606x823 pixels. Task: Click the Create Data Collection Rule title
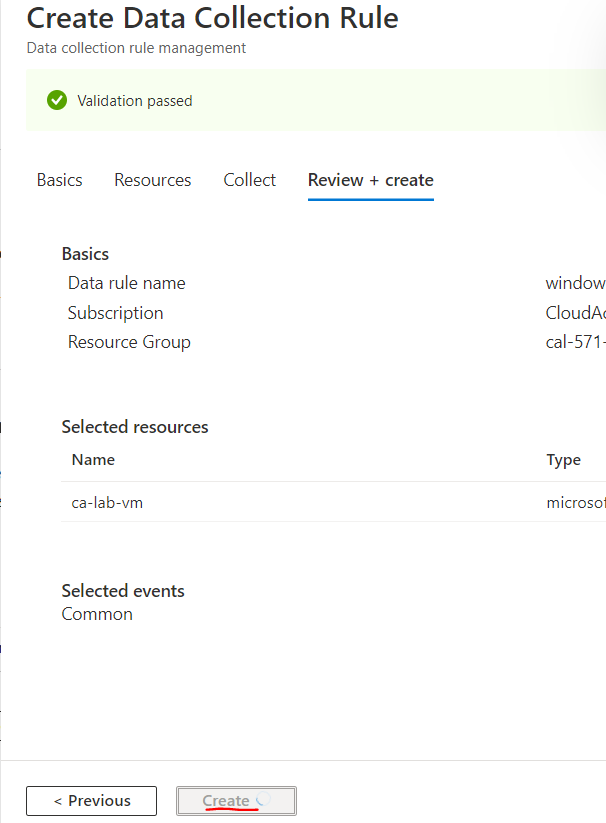pyautogui.click(x=212, y=18)
